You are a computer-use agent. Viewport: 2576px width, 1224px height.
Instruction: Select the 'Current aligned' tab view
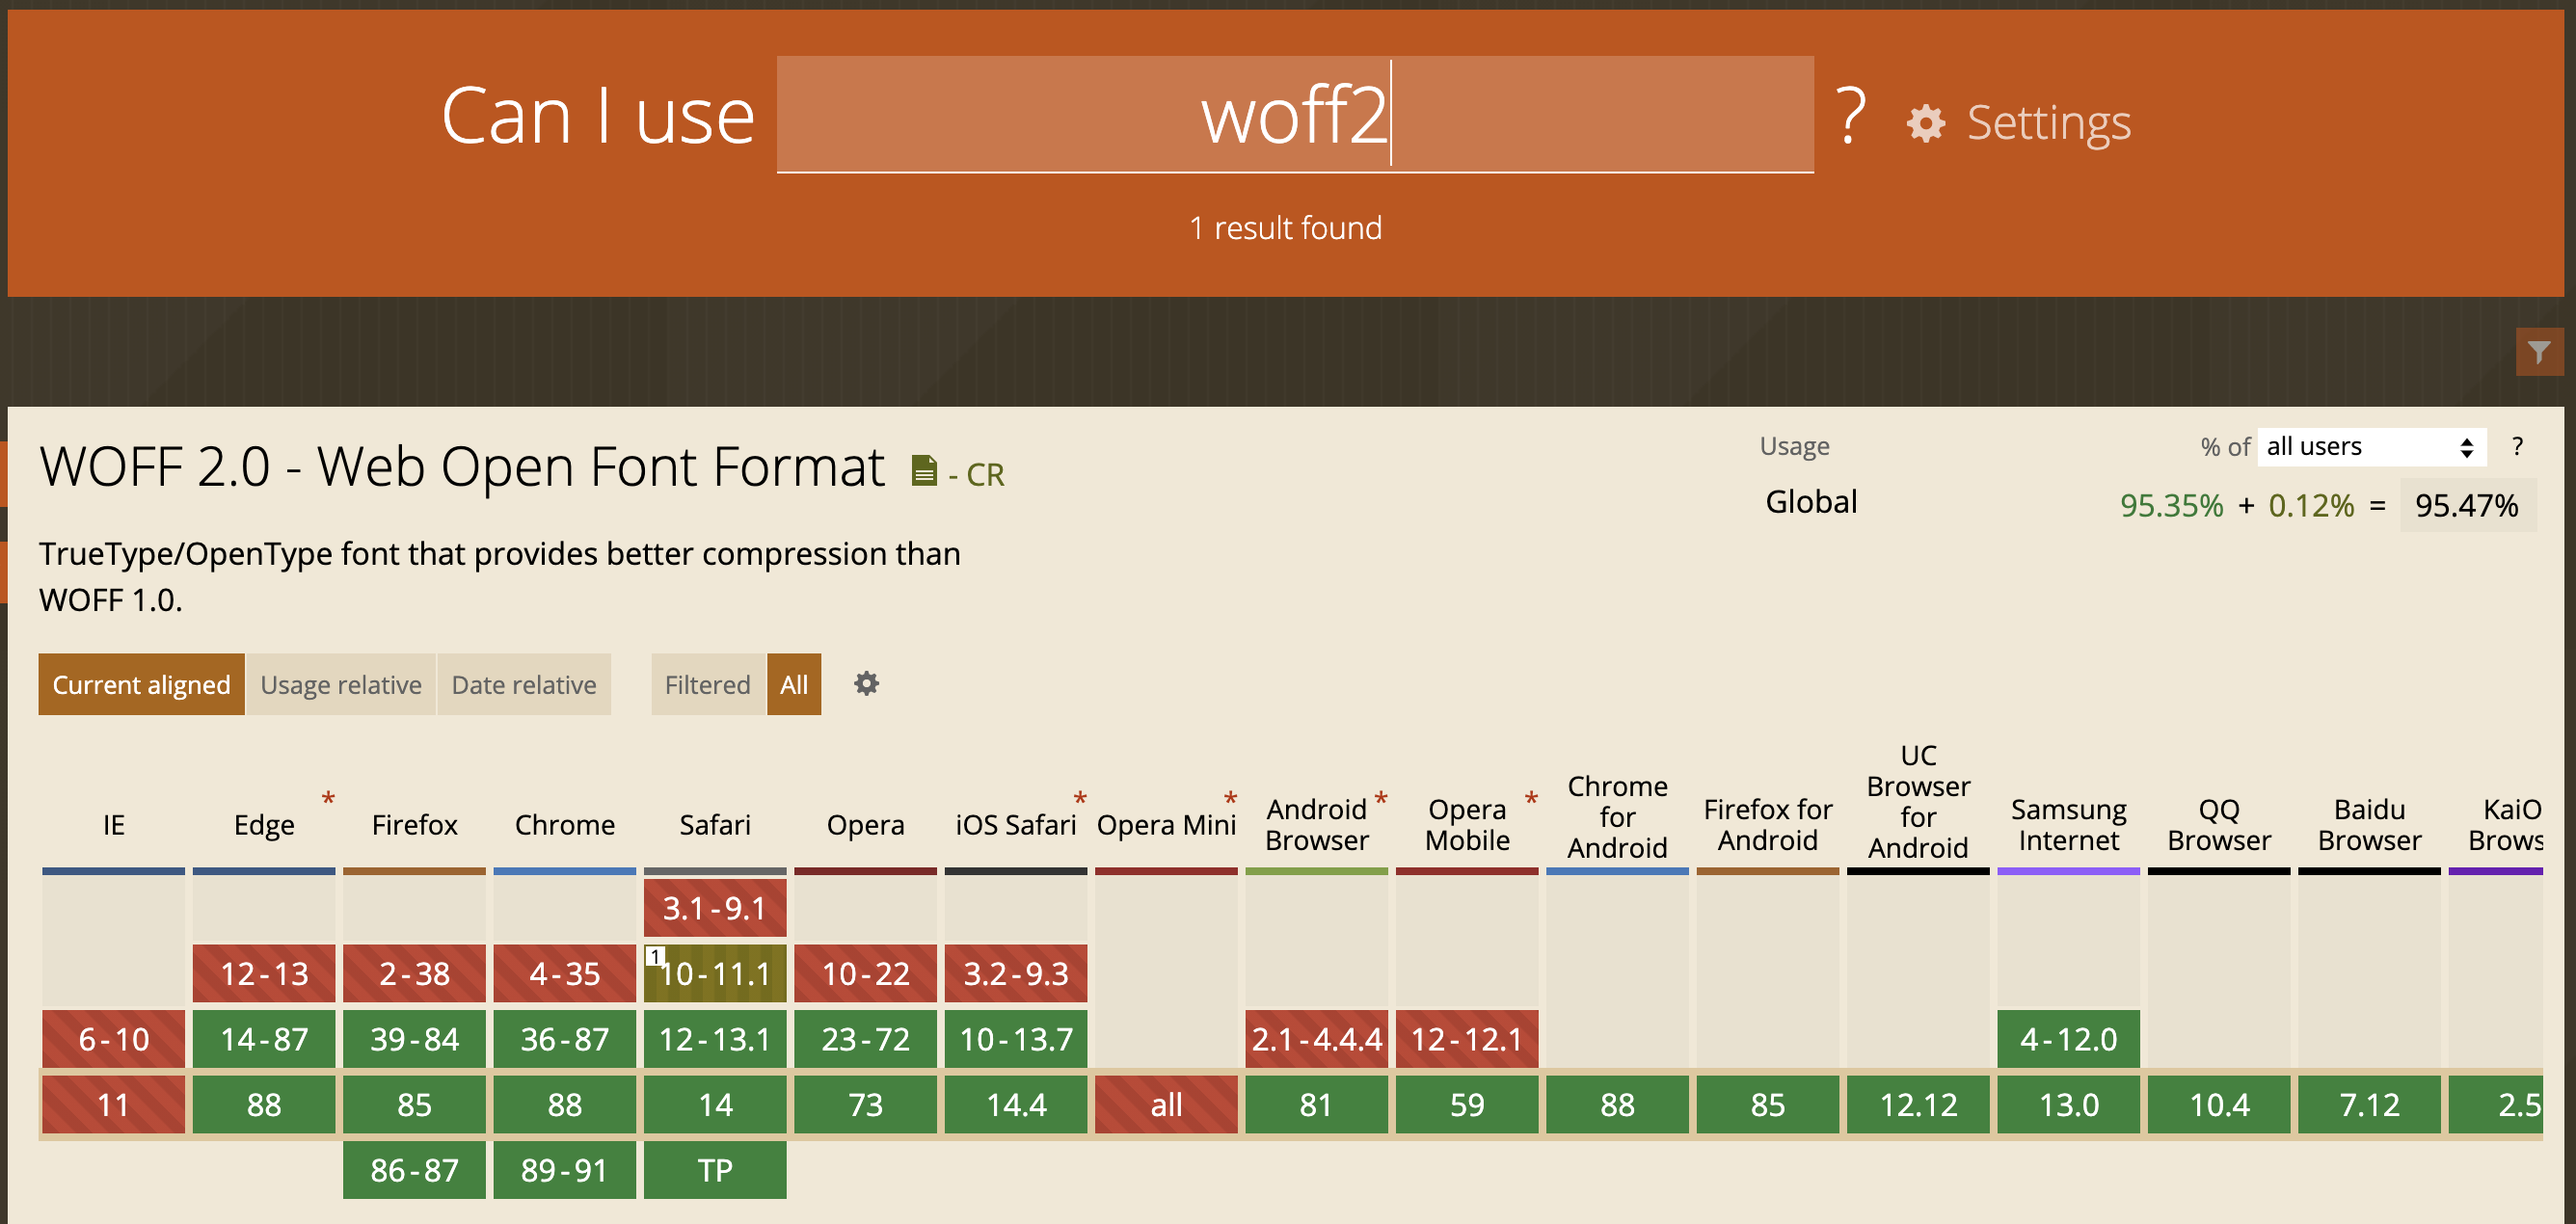tap(142, 683)
